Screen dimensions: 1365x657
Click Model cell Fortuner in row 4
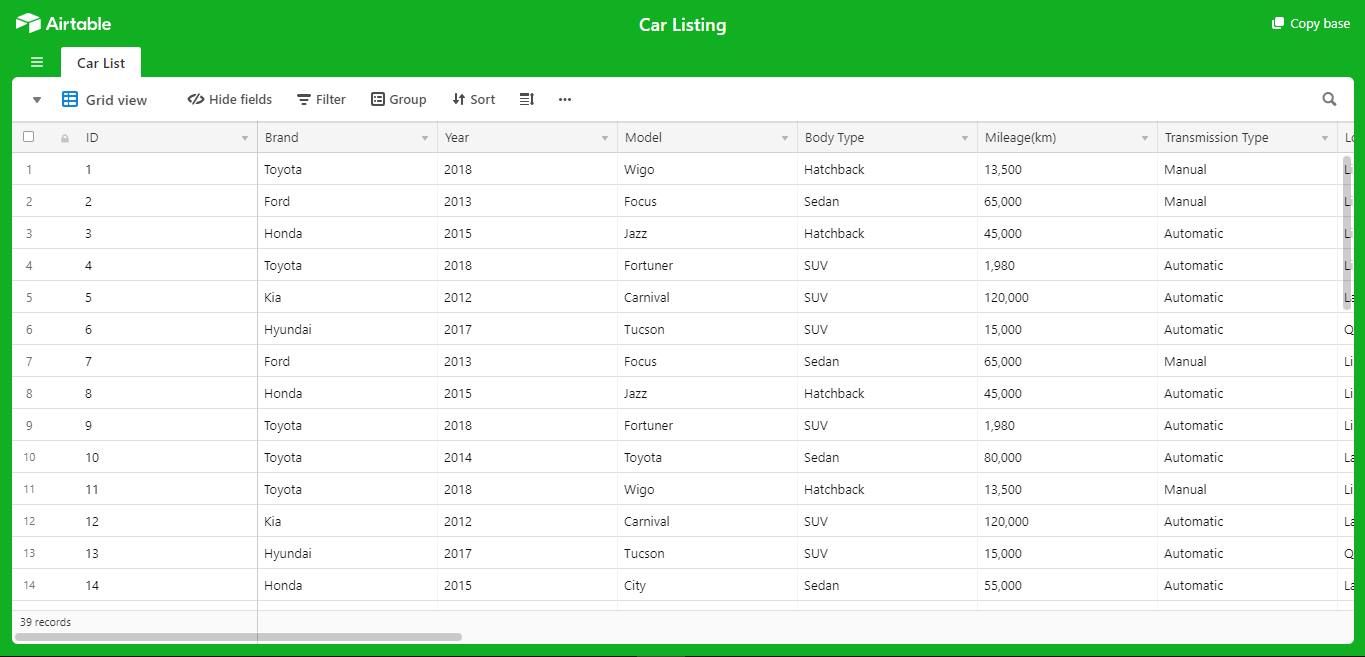[x=708, y=265]
